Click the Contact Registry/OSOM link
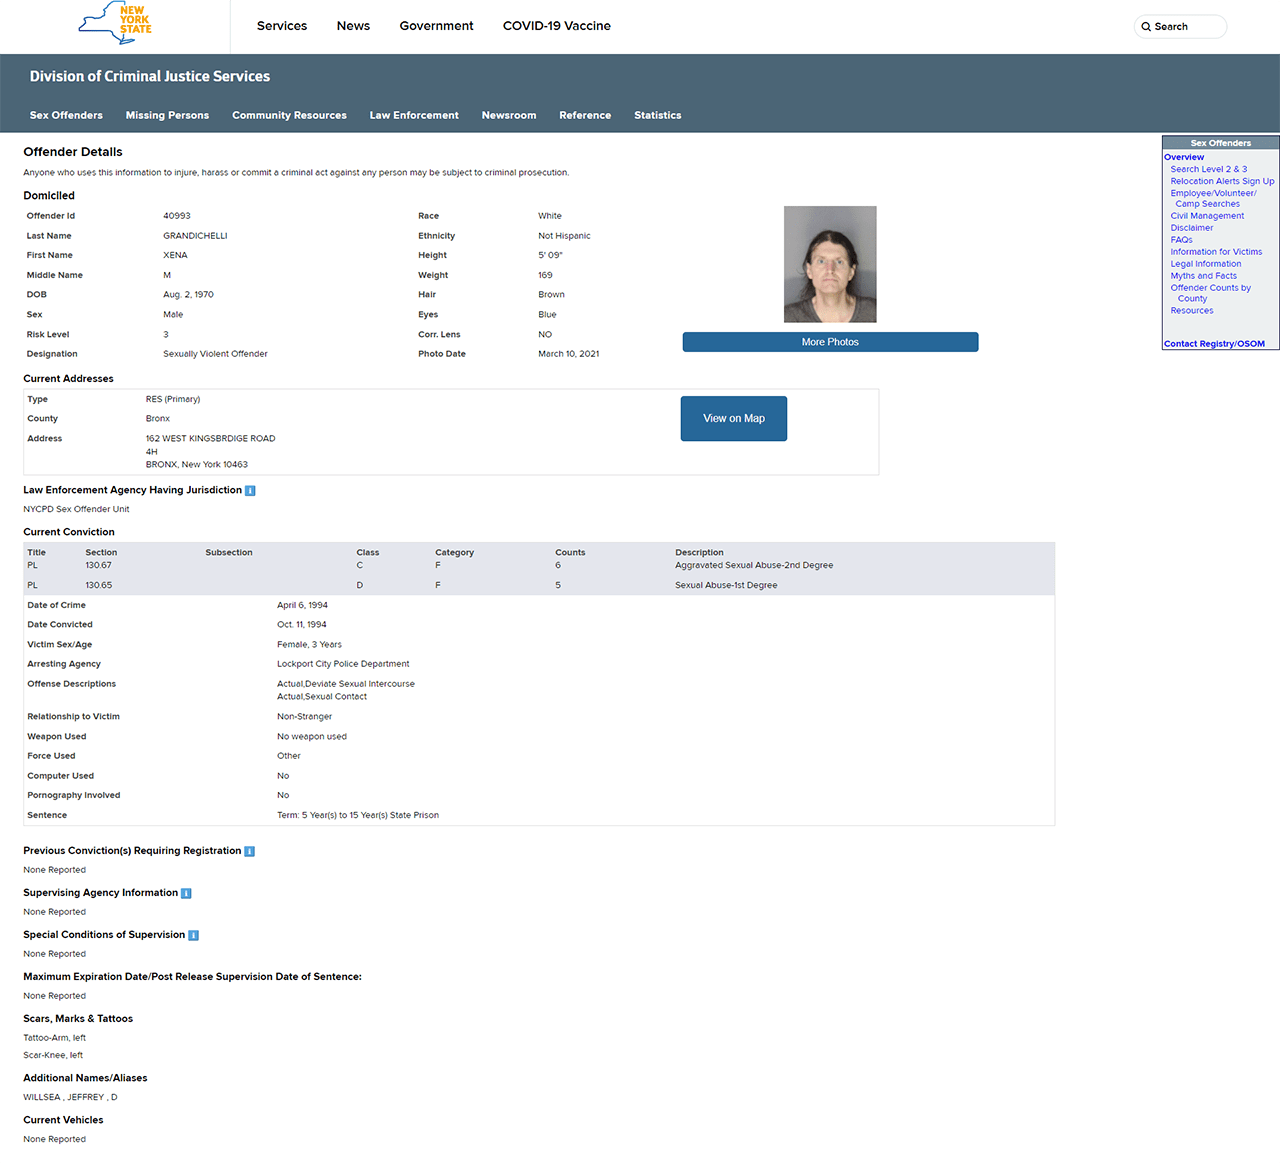Image resolution: width=1280 pixels, height=1164 pixels. (x=1214, y=344)
